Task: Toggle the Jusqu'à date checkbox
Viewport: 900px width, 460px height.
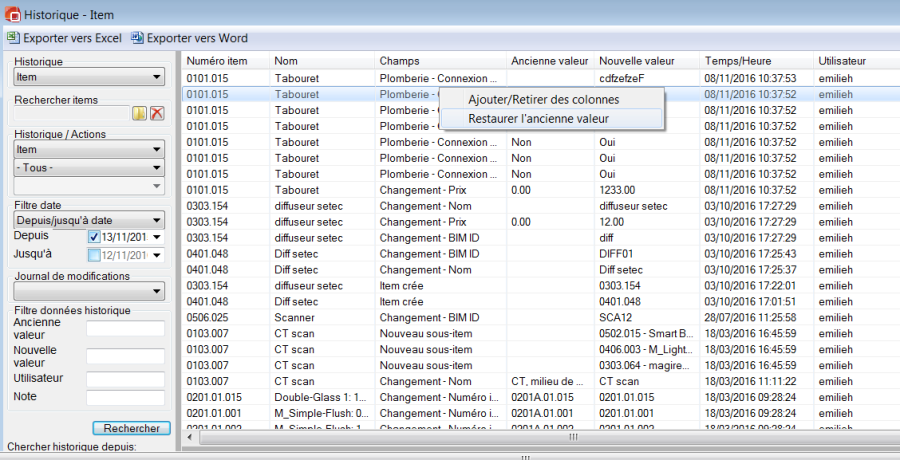Action: point(94,255)
